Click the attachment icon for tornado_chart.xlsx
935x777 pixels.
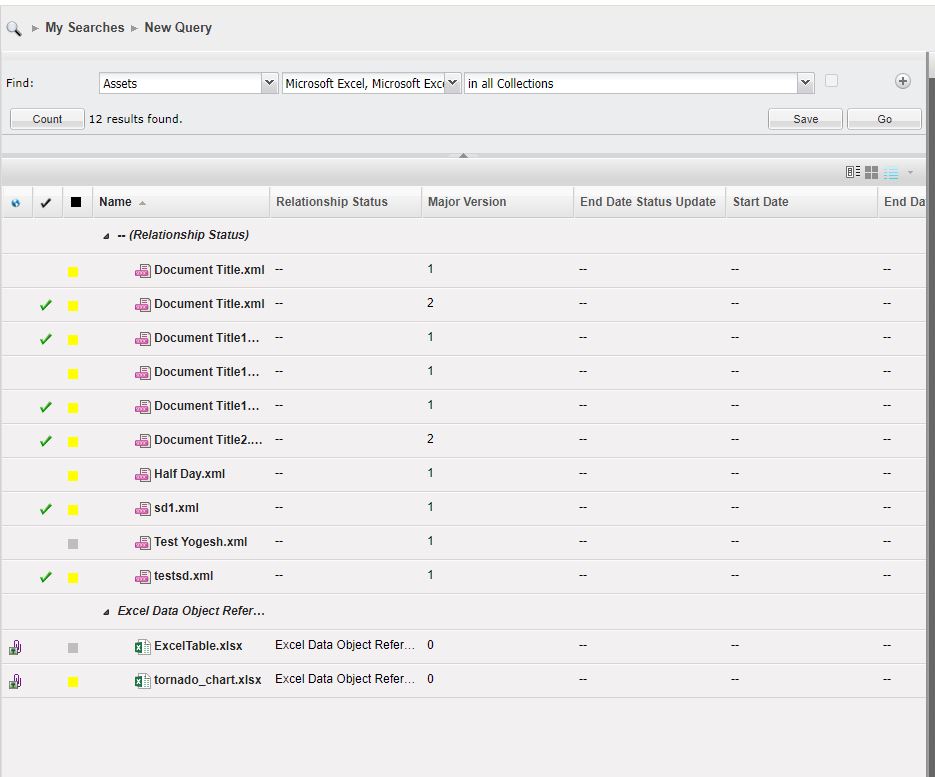[16, 681]
